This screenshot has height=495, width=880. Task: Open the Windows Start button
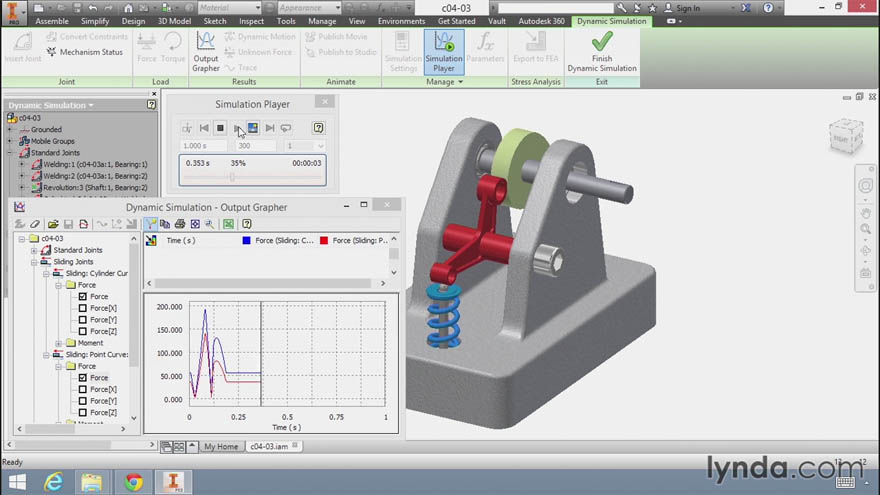(17, 482)
